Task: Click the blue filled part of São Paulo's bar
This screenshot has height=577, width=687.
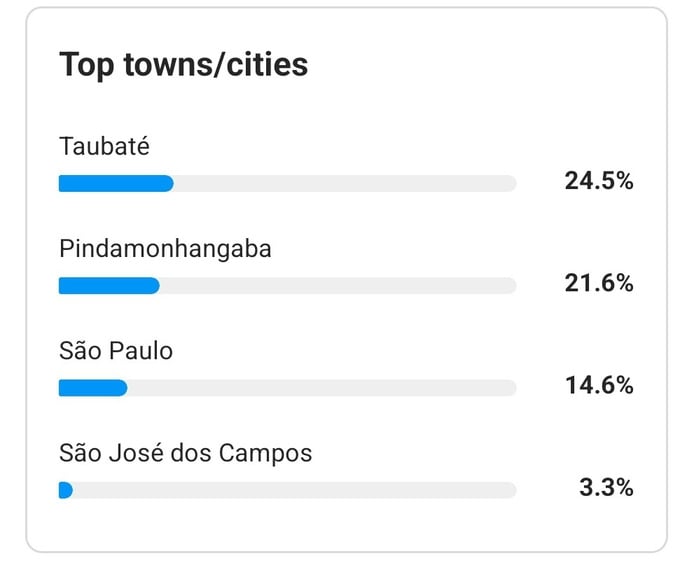Action: point(92,388)
